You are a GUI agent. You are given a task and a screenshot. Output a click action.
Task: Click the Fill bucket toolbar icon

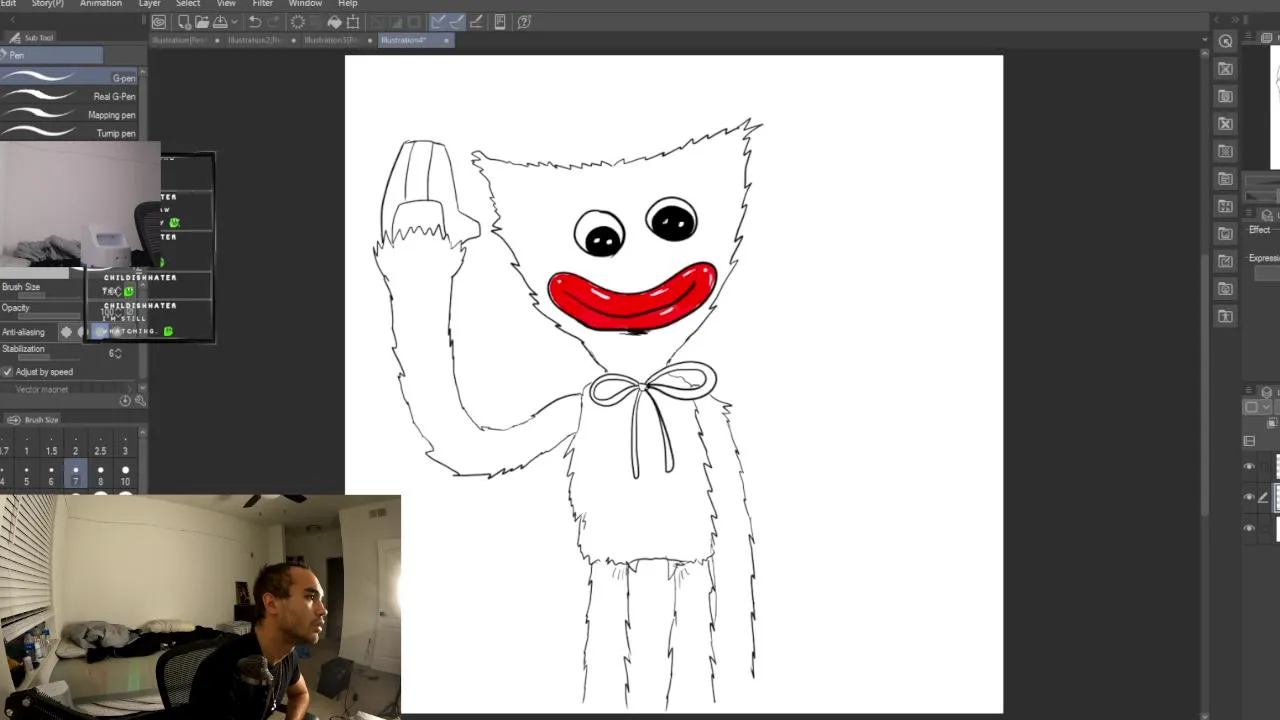[334, 22]
